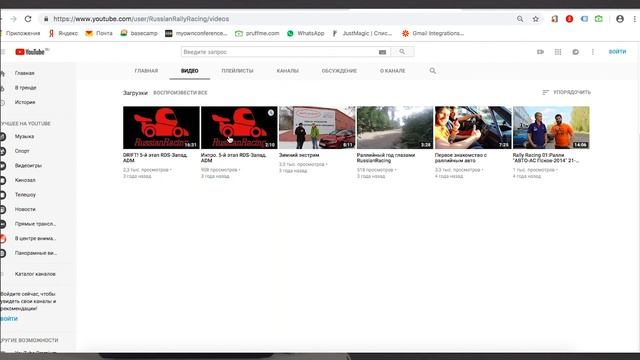Open the YouTube settings three-dot menu

pos(593,52)
